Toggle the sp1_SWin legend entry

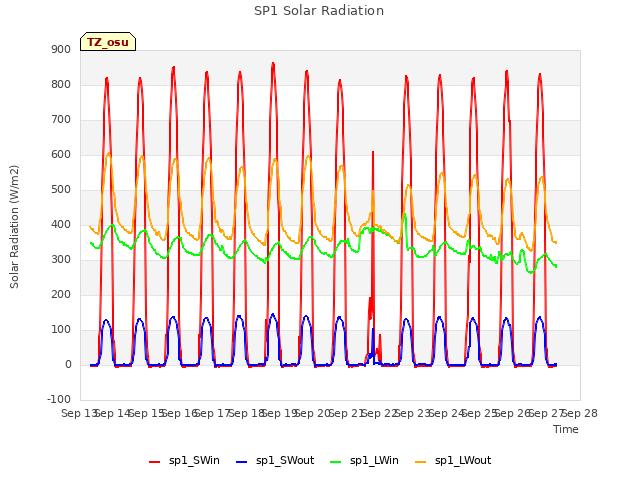point(184,460)
